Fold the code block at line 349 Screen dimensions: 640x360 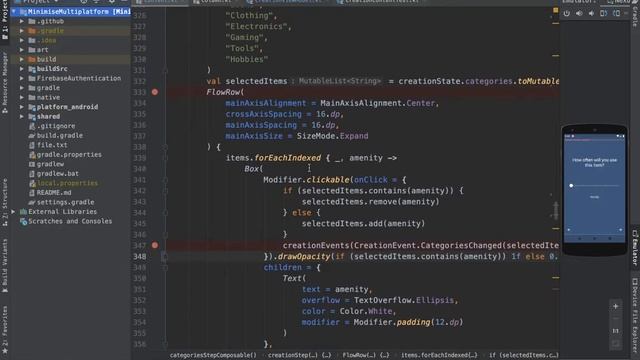165,268
